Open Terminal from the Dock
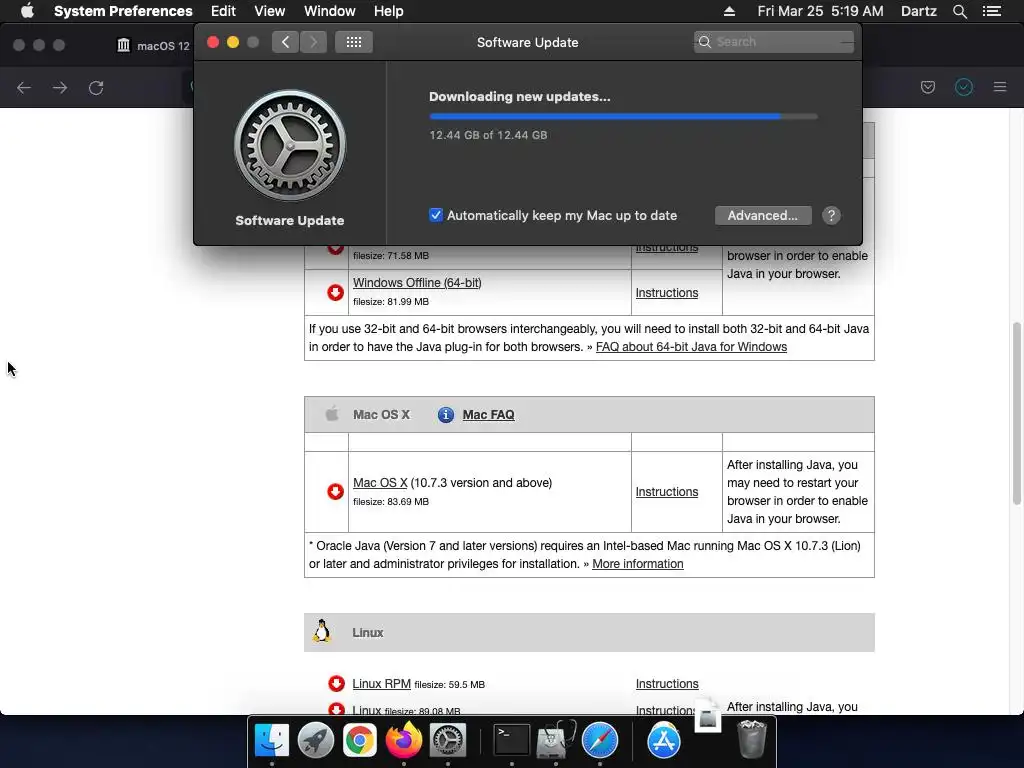 tap(511, 740)
